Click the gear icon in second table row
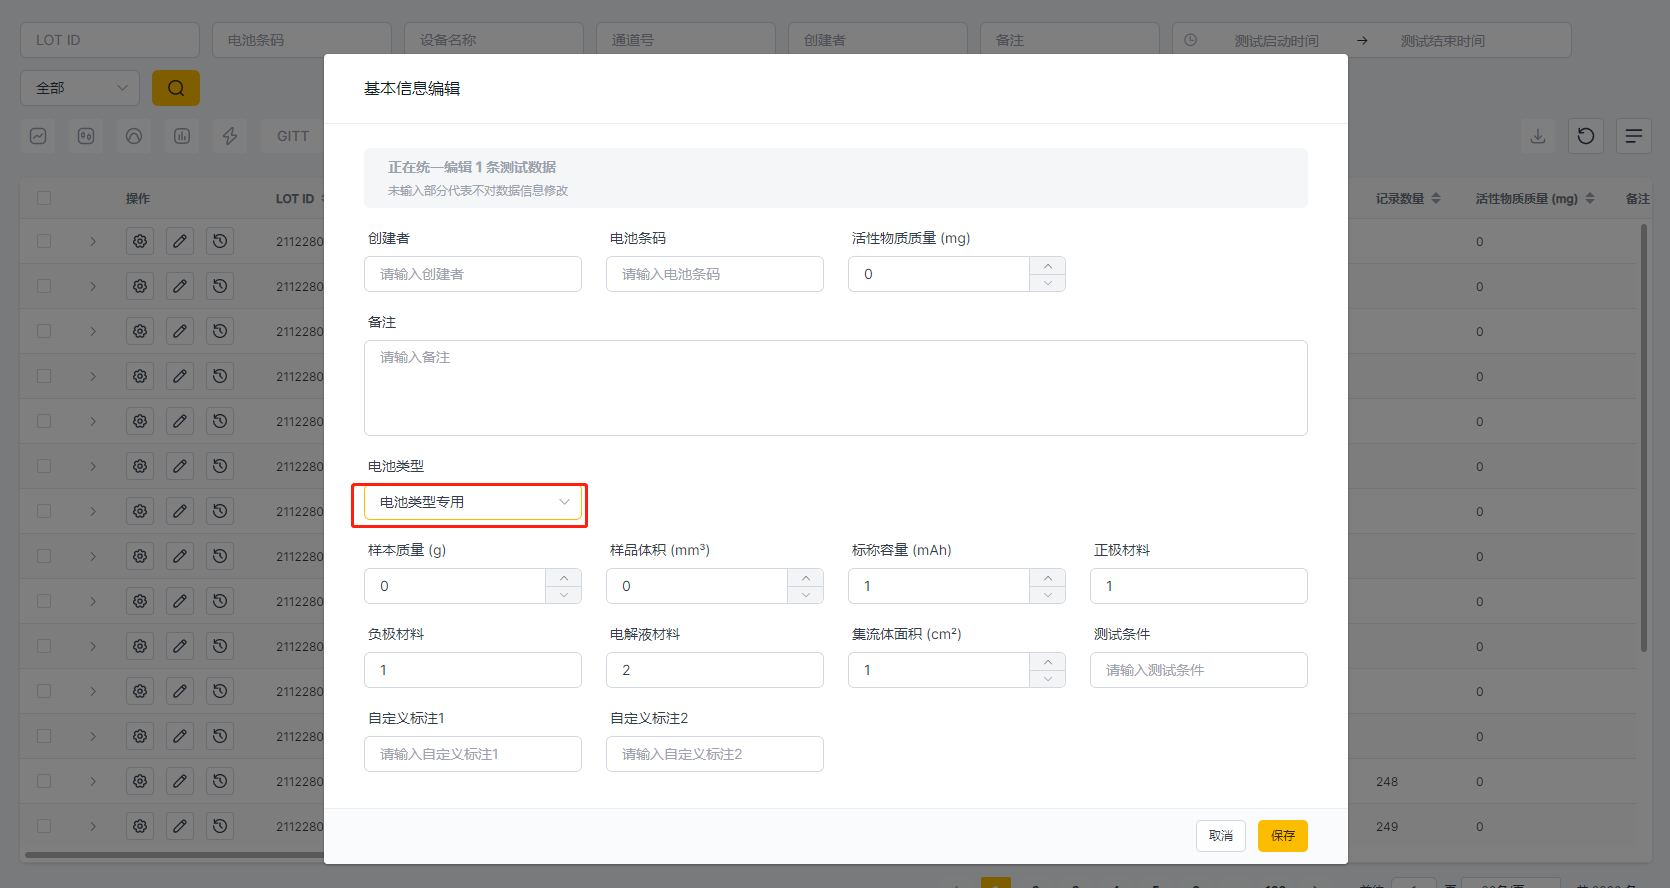Viewport: 1670px width, 888px height. [140, 286]
